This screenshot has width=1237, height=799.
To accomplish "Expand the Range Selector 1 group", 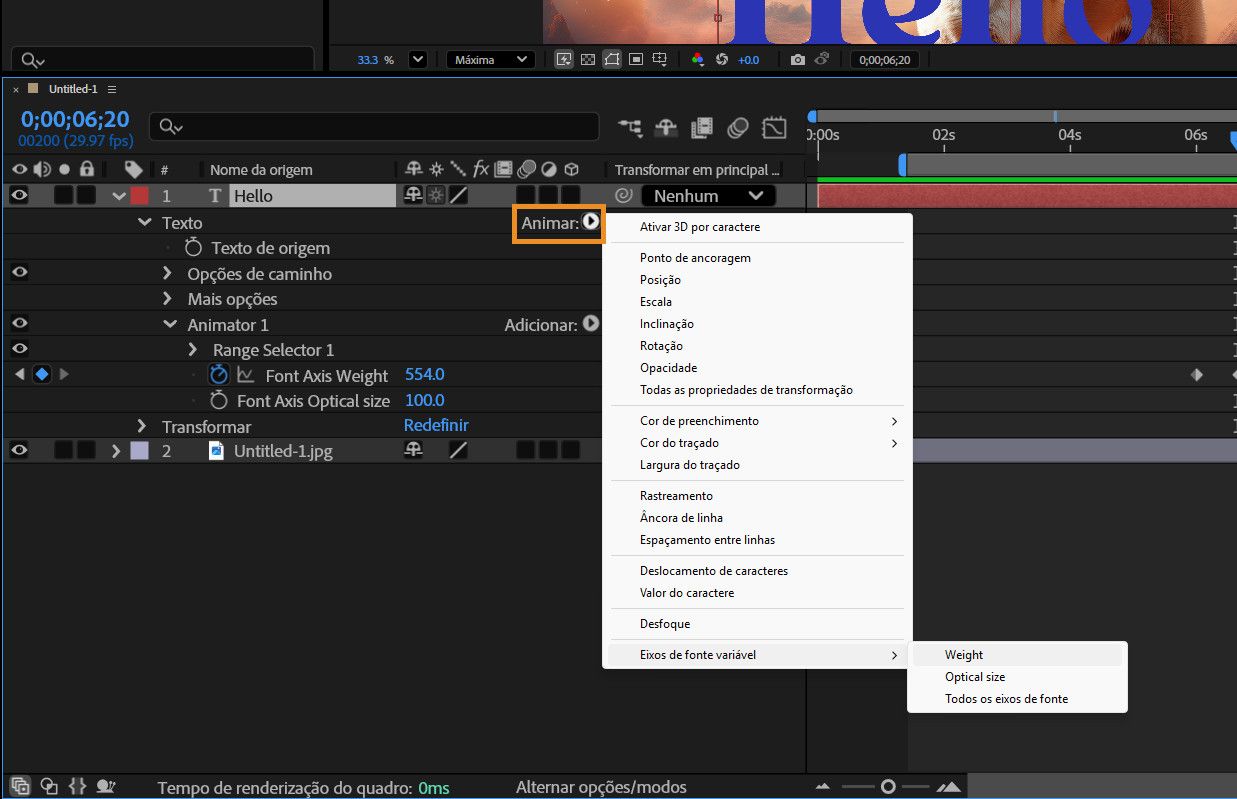I will pyautogui.click(x=193, y=350).
